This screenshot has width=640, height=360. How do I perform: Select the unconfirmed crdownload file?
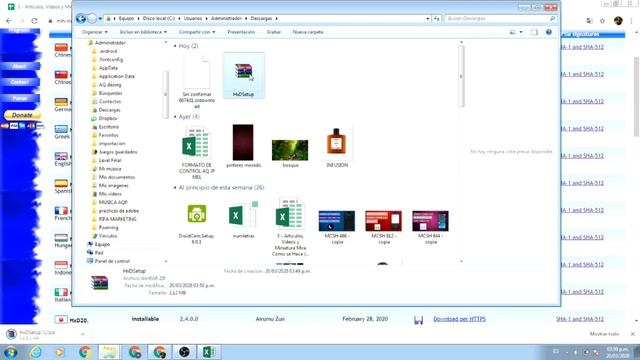point(197,82)
